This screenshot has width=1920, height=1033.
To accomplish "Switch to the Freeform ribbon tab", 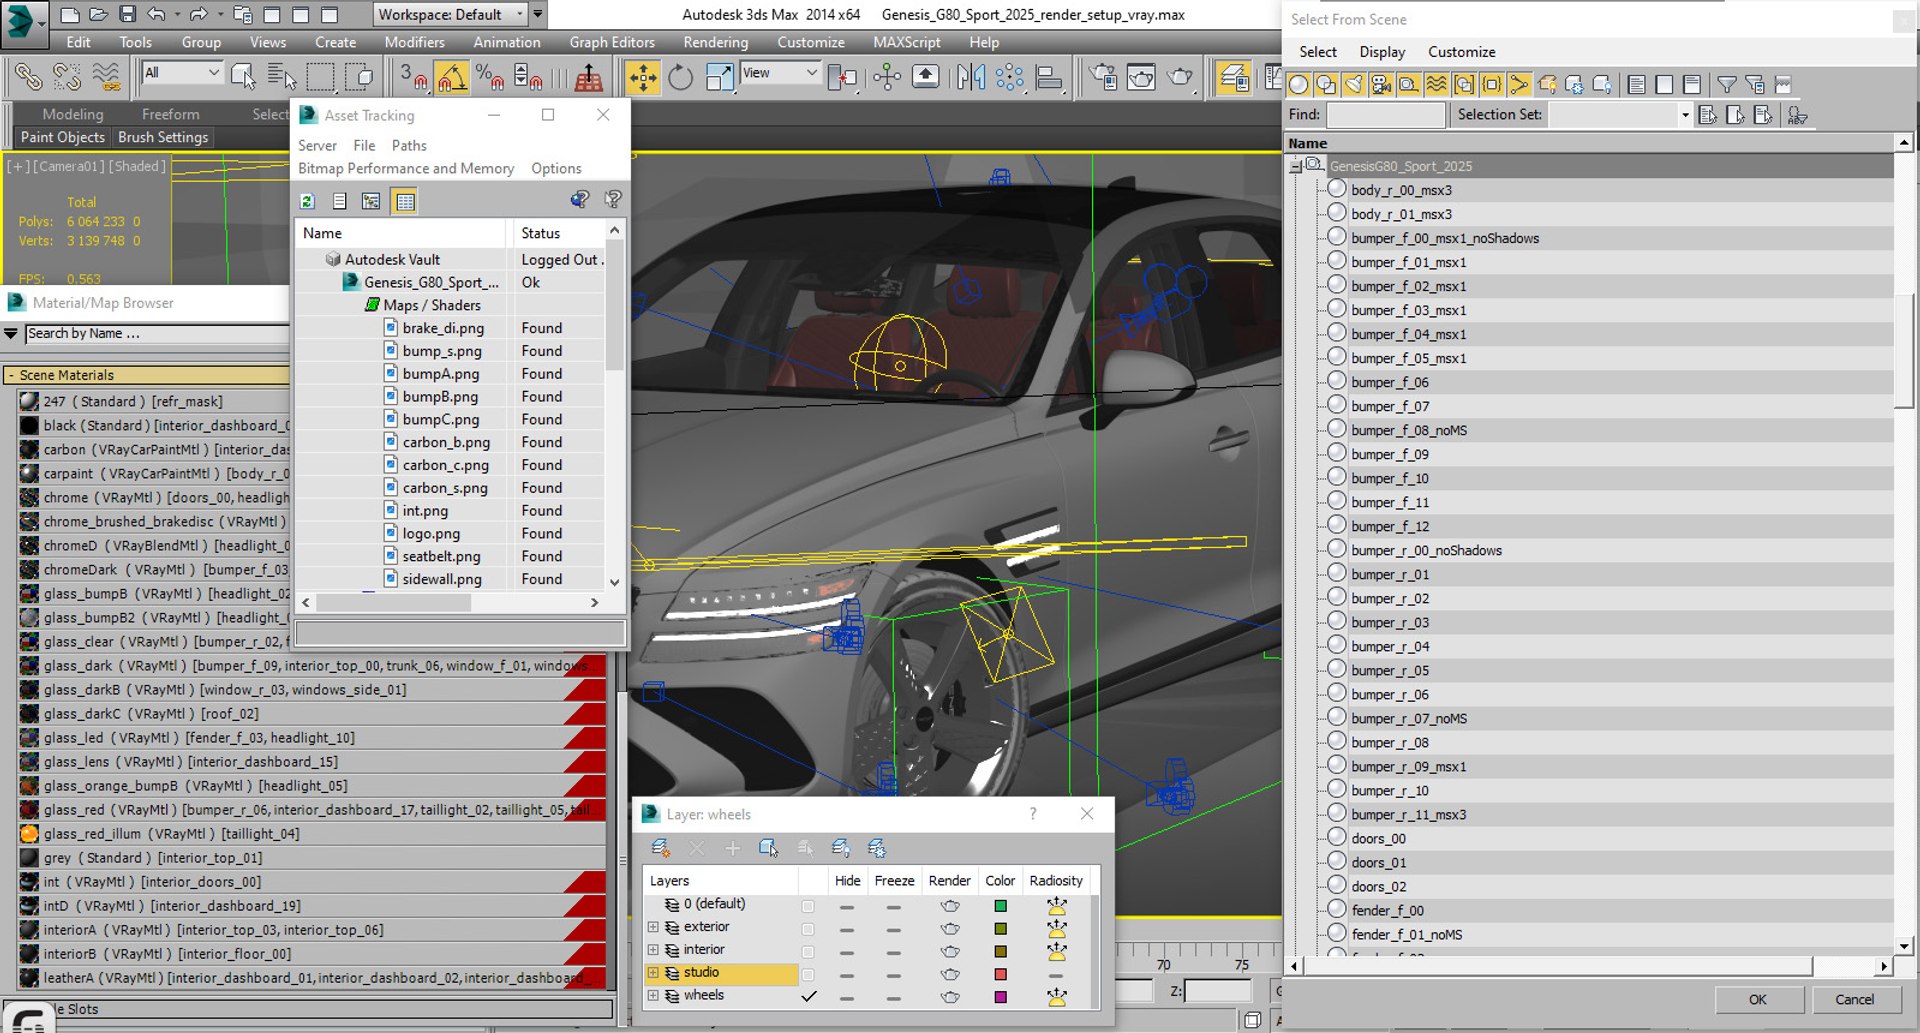I will [170, 114].
